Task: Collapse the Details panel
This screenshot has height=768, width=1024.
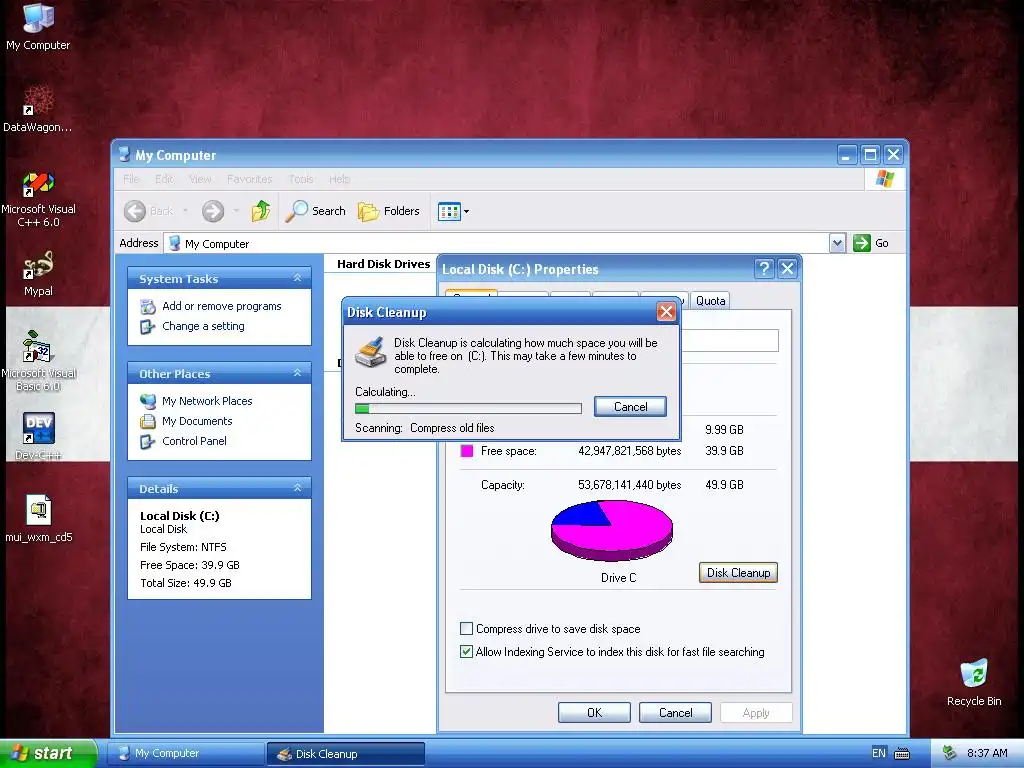Action: pos(297,488)
